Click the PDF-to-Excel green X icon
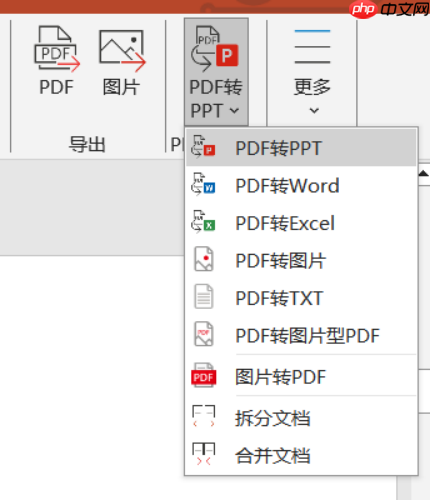 (x=203, y=222)
